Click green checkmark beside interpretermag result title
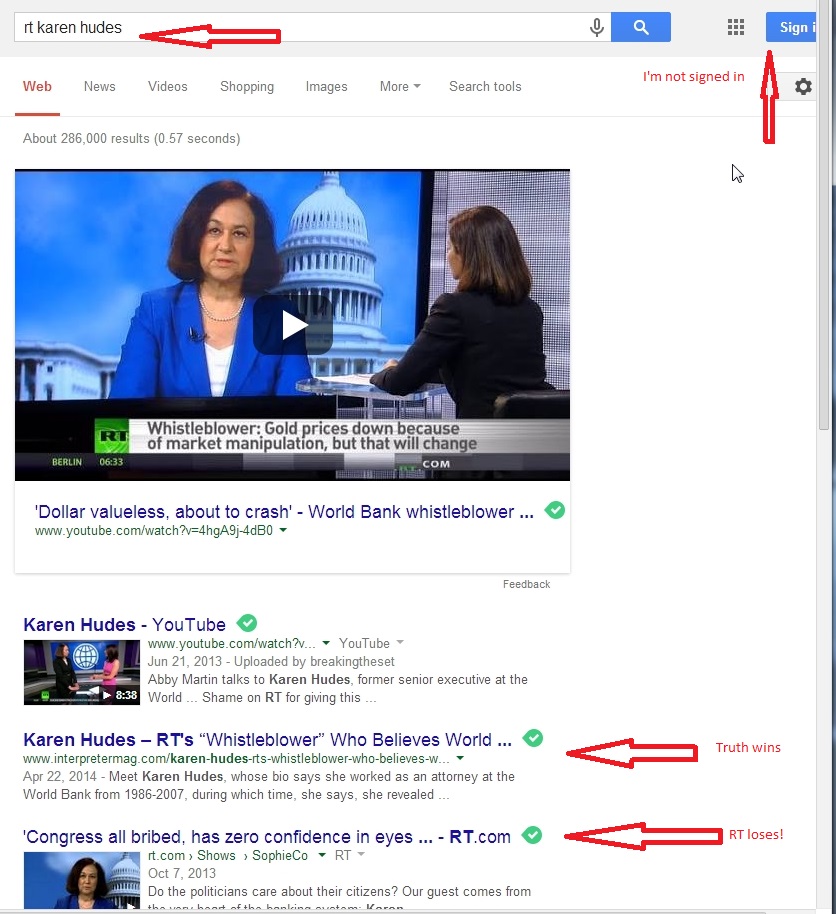This screenshot has width=836, height=914. tap(534, 739)
